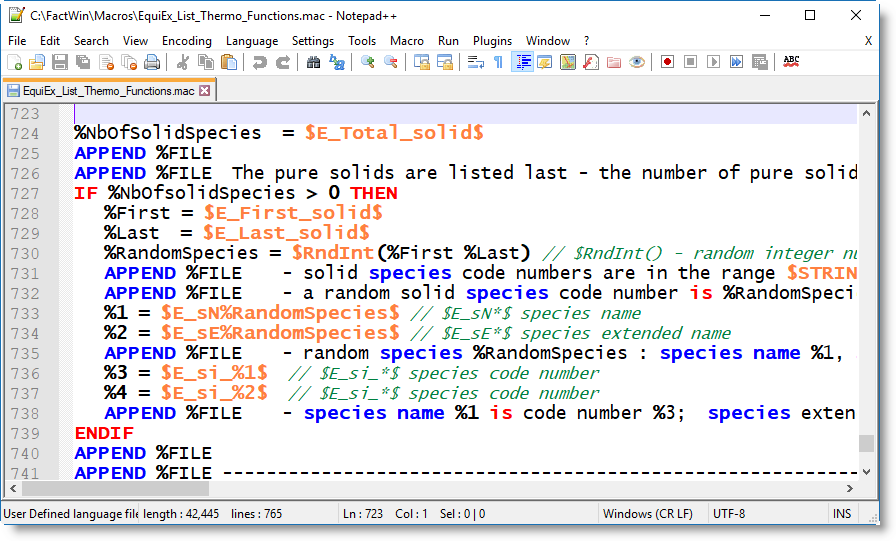
Task: Open the Search menu
Action: [91, 41]
